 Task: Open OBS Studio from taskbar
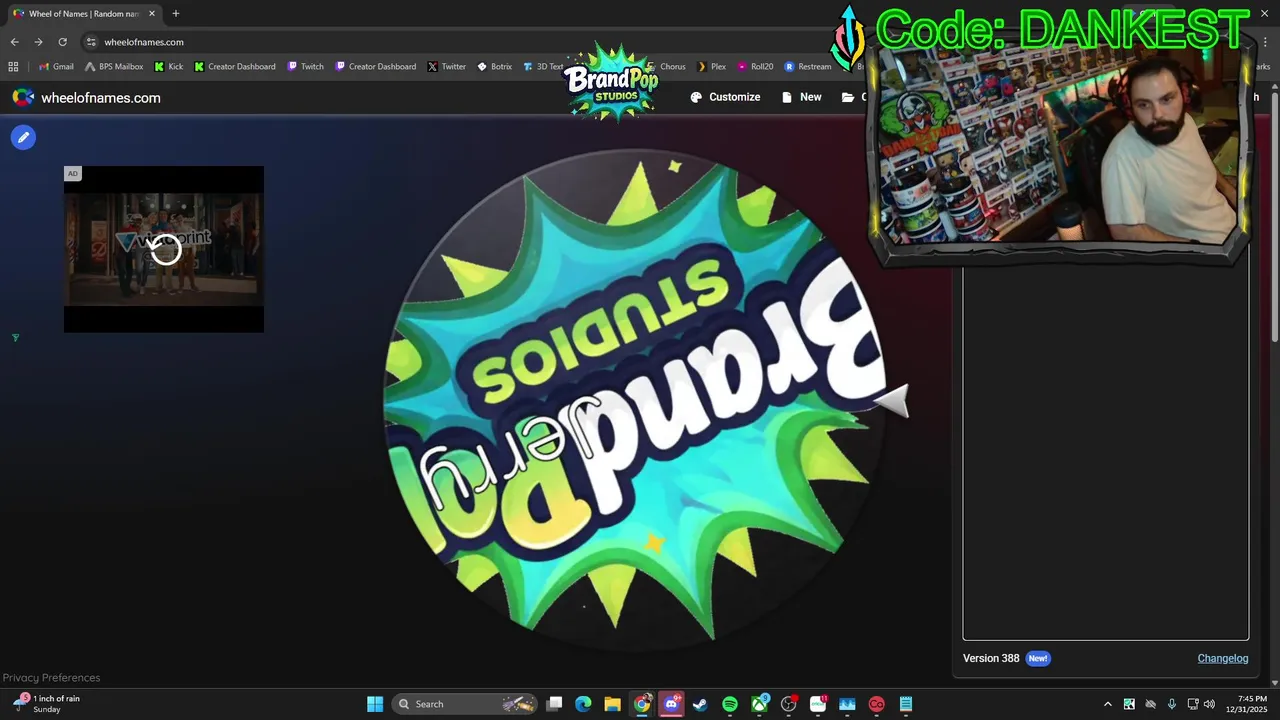(x=789, y=704)
